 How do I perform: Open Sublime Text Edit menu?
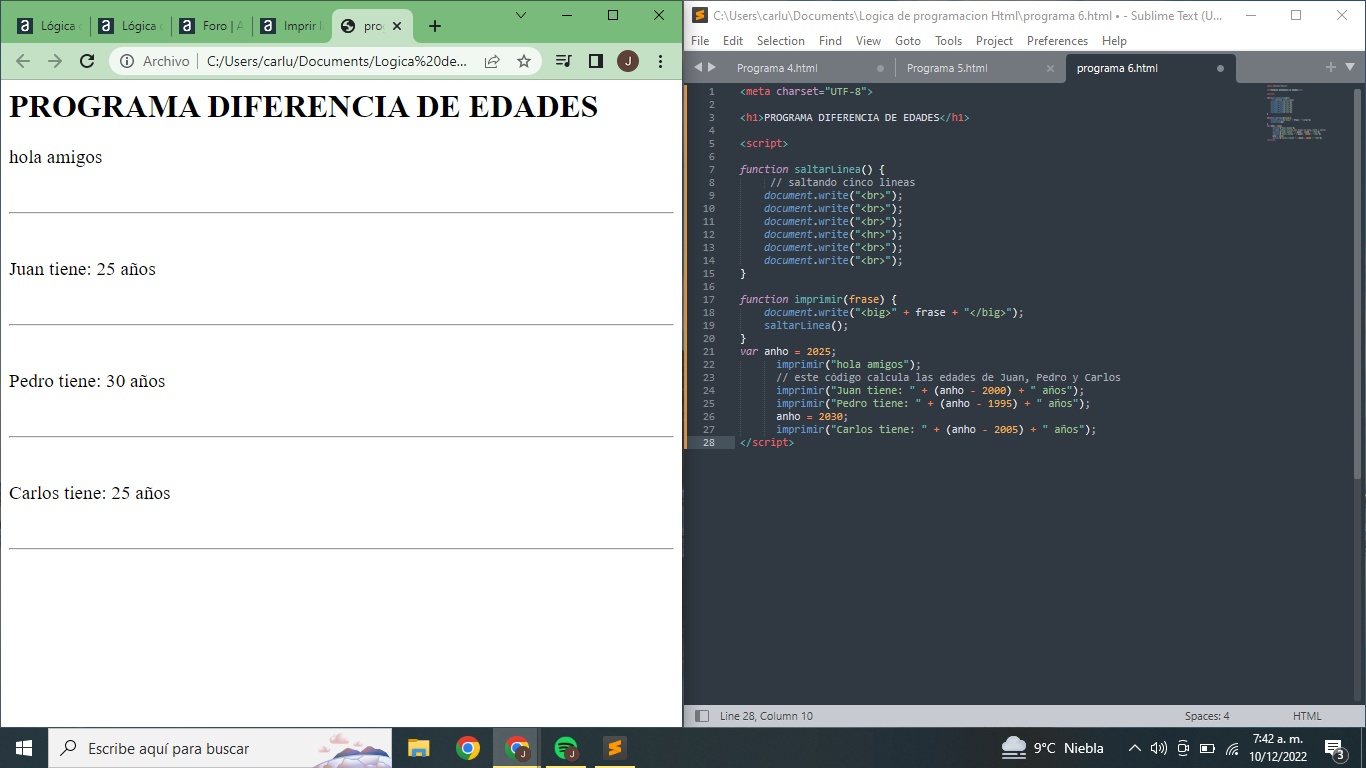point(733,41)
